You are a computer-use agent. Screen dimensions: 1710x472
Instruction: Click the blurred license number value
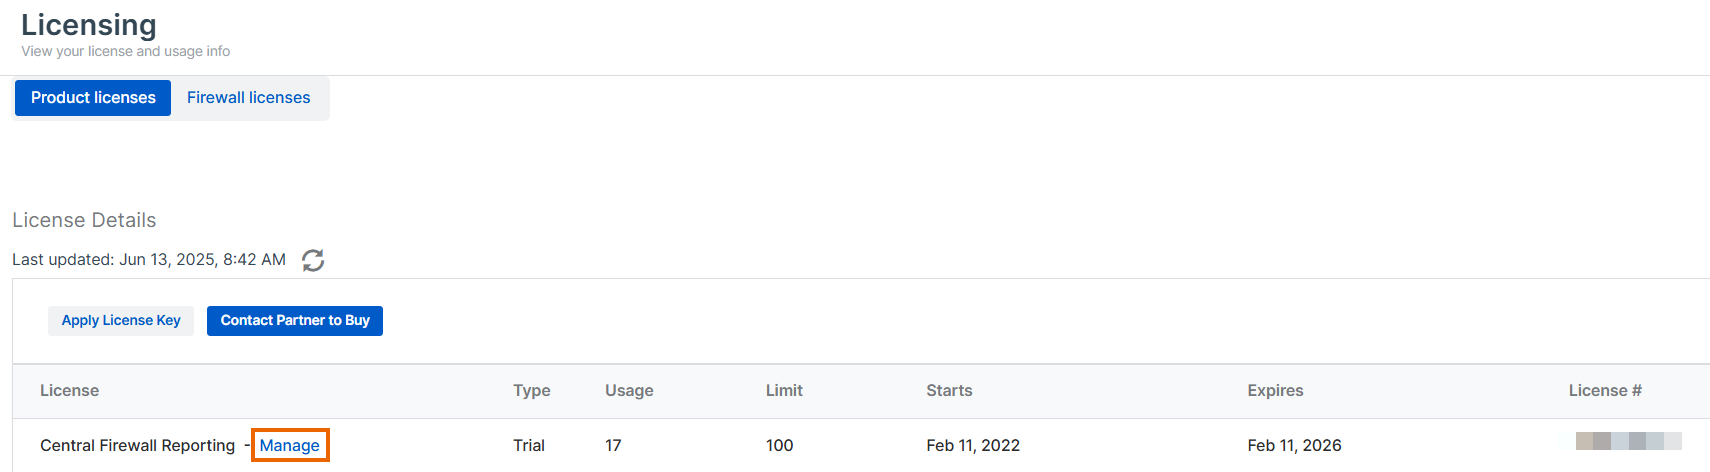(1628, 441)
